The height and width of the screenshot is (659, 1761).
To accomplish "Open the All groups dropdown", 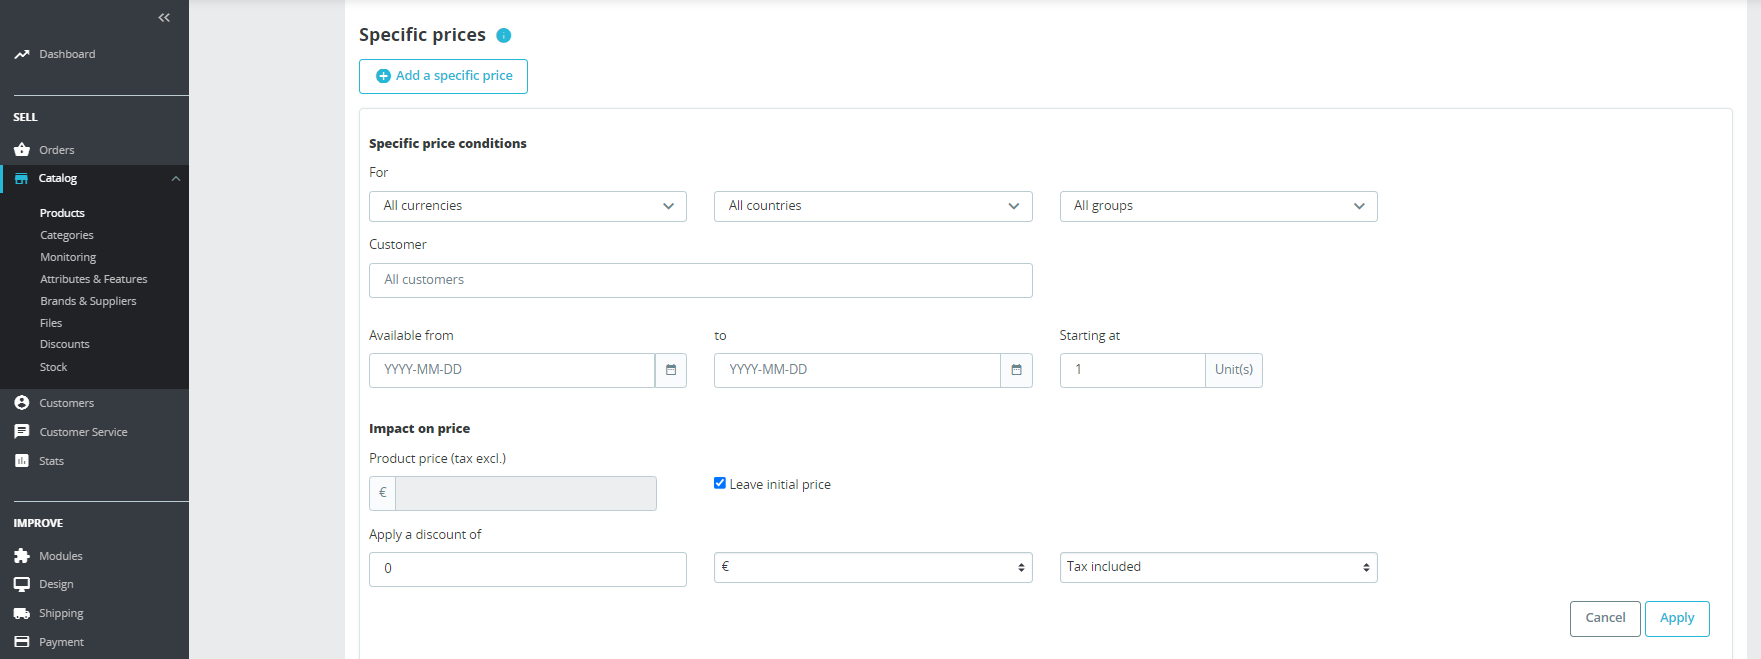I will pos(1218,206).
